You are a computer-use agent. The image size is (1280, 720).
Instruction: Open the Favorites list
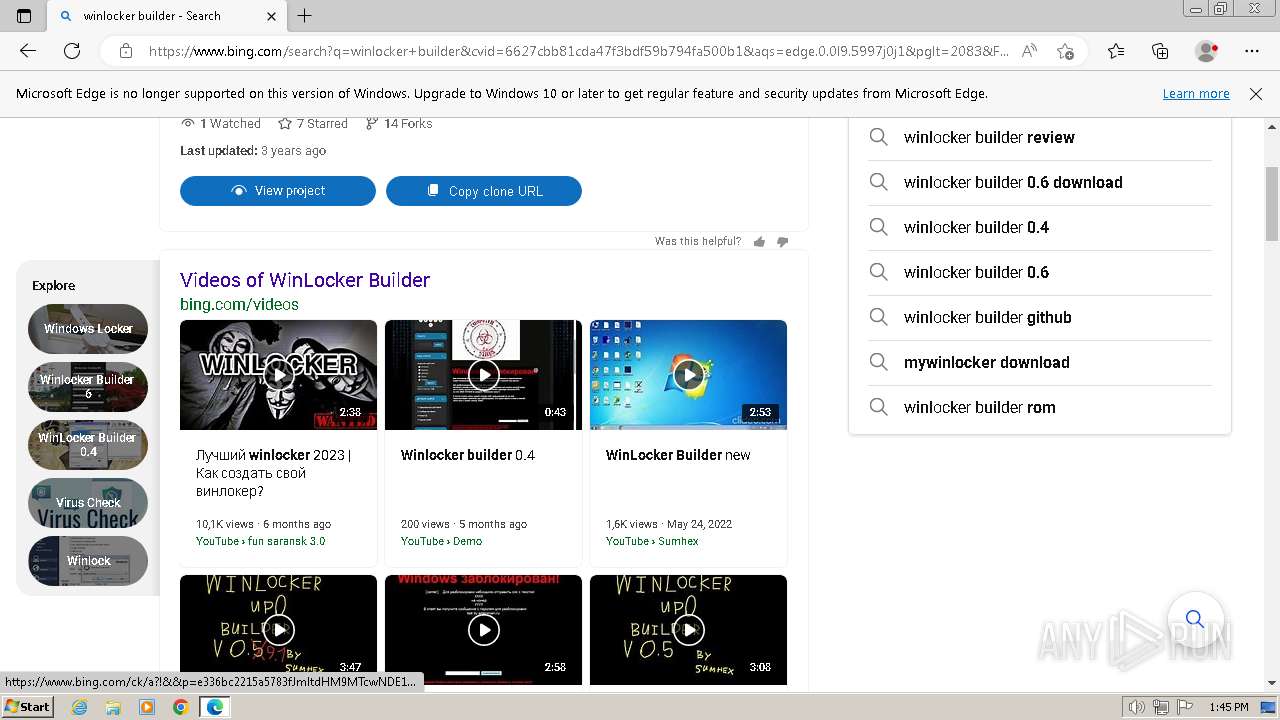point(1116,51)
